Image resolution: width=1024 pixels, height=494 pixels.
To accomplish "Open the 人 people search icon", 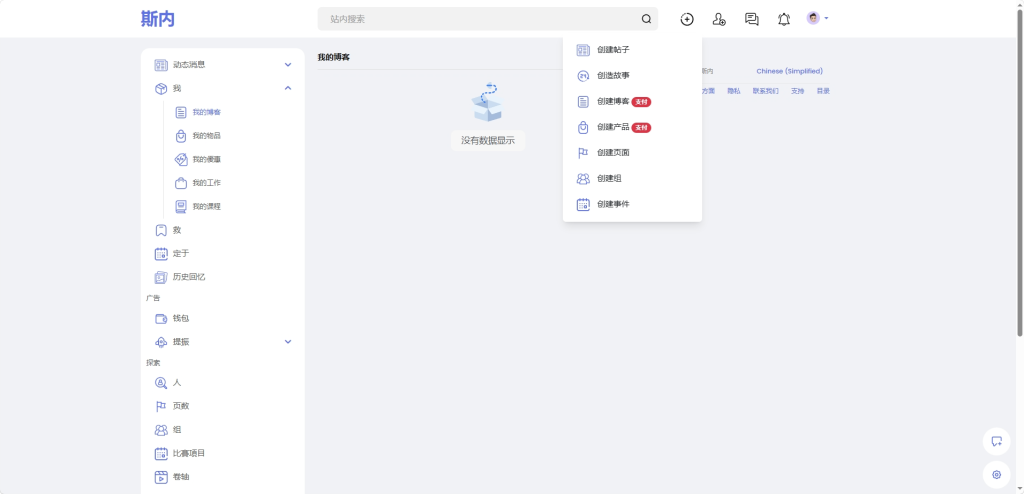I will point(161,383).
